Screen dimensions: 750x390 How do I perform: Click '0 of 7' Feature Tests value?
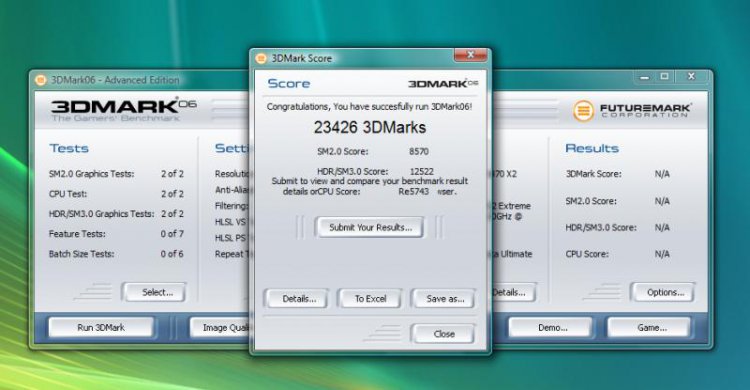pos(172,234)
